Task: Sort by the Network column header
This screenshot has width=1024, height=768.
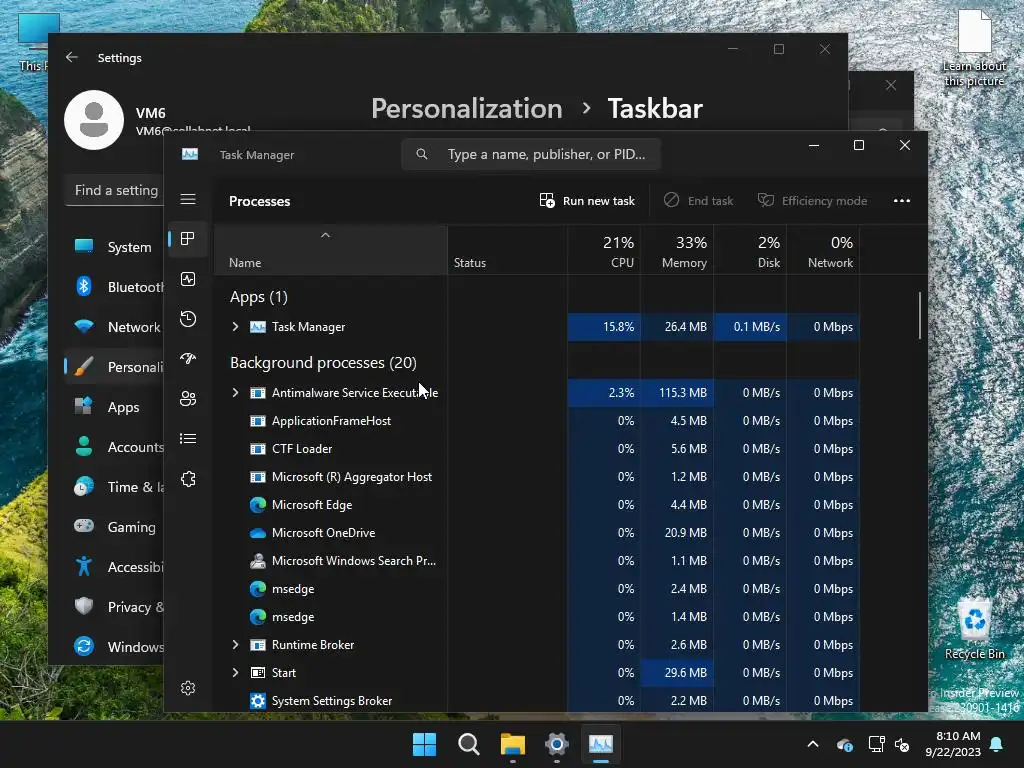Action: click(x=824, y=251)
